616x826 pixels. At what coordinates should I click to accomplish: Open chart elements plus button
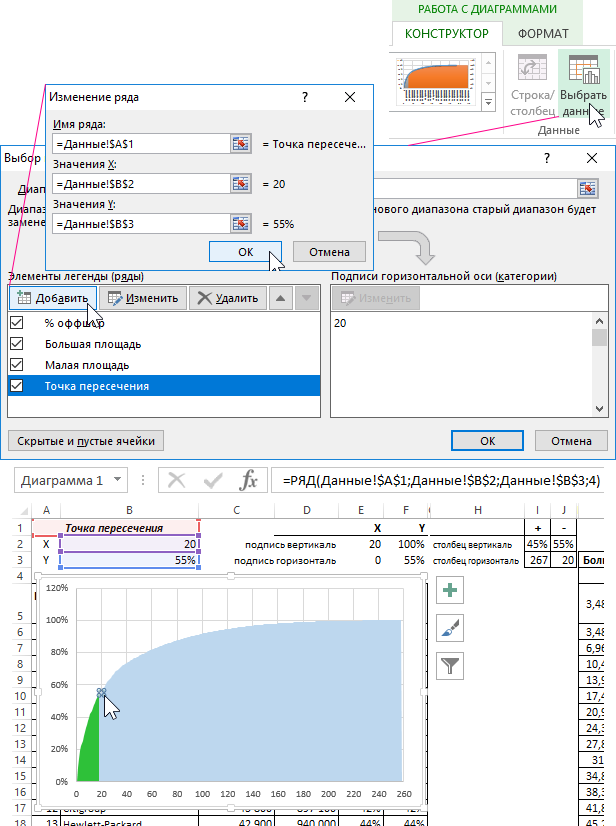451,591
